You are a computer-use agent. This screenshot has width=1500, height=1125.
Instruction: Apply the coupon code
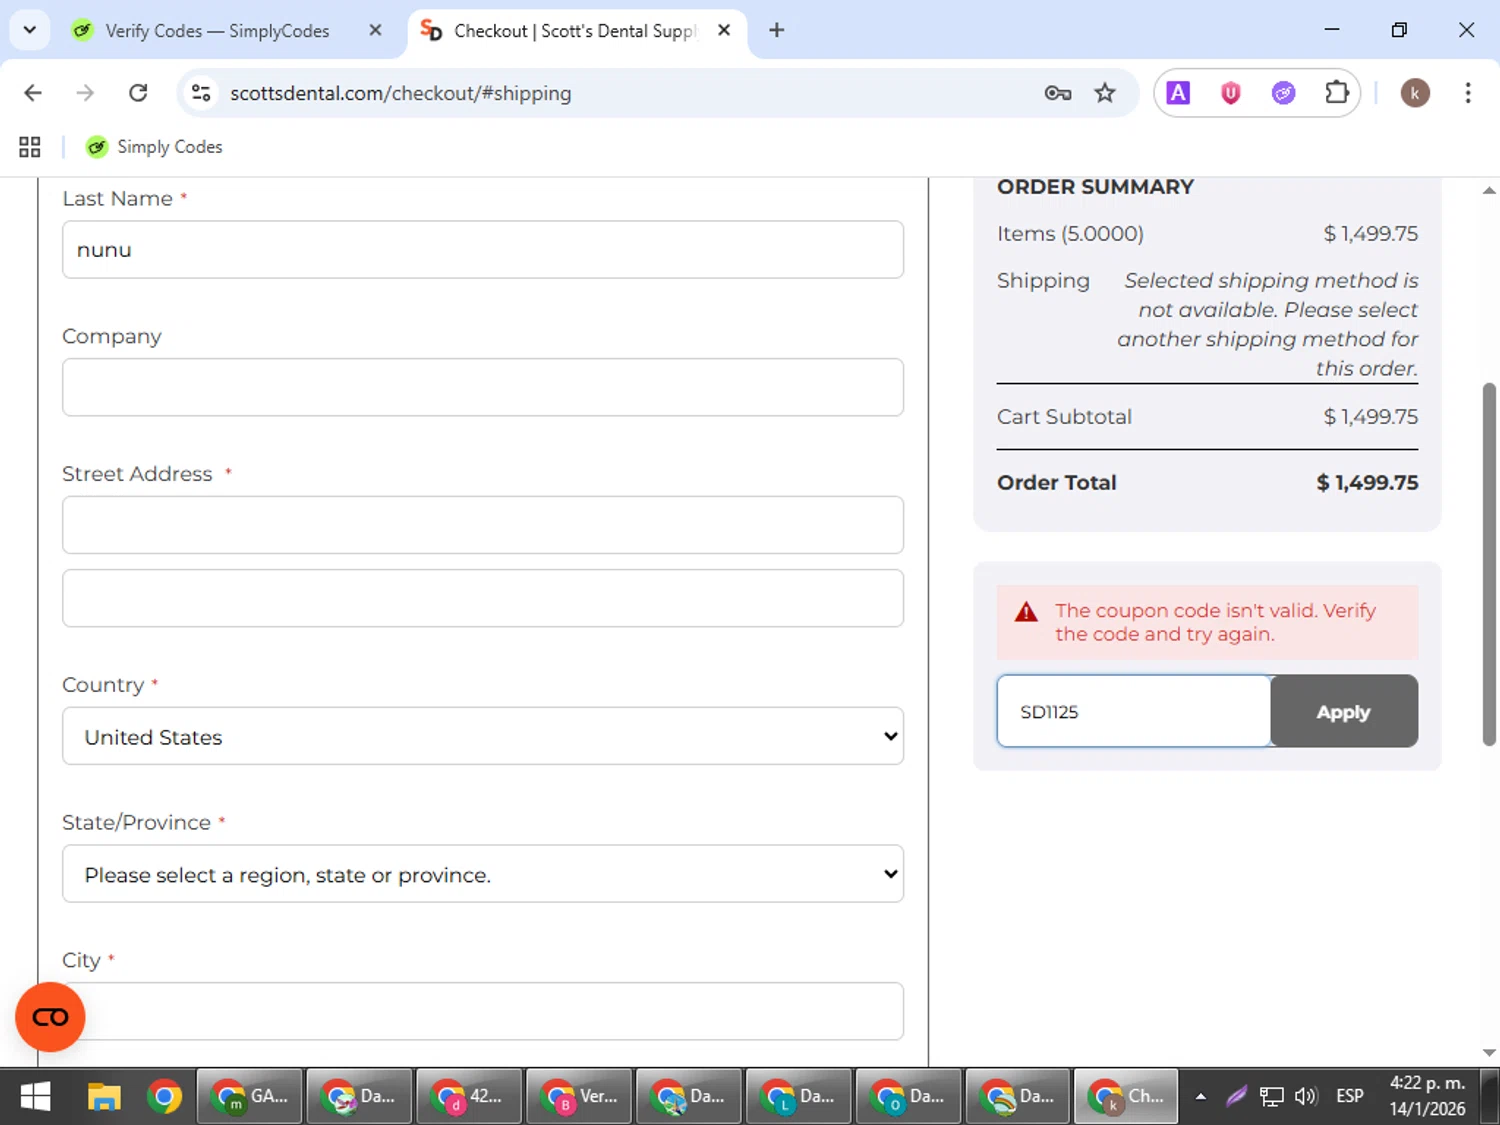click(x=1344, y=711)
